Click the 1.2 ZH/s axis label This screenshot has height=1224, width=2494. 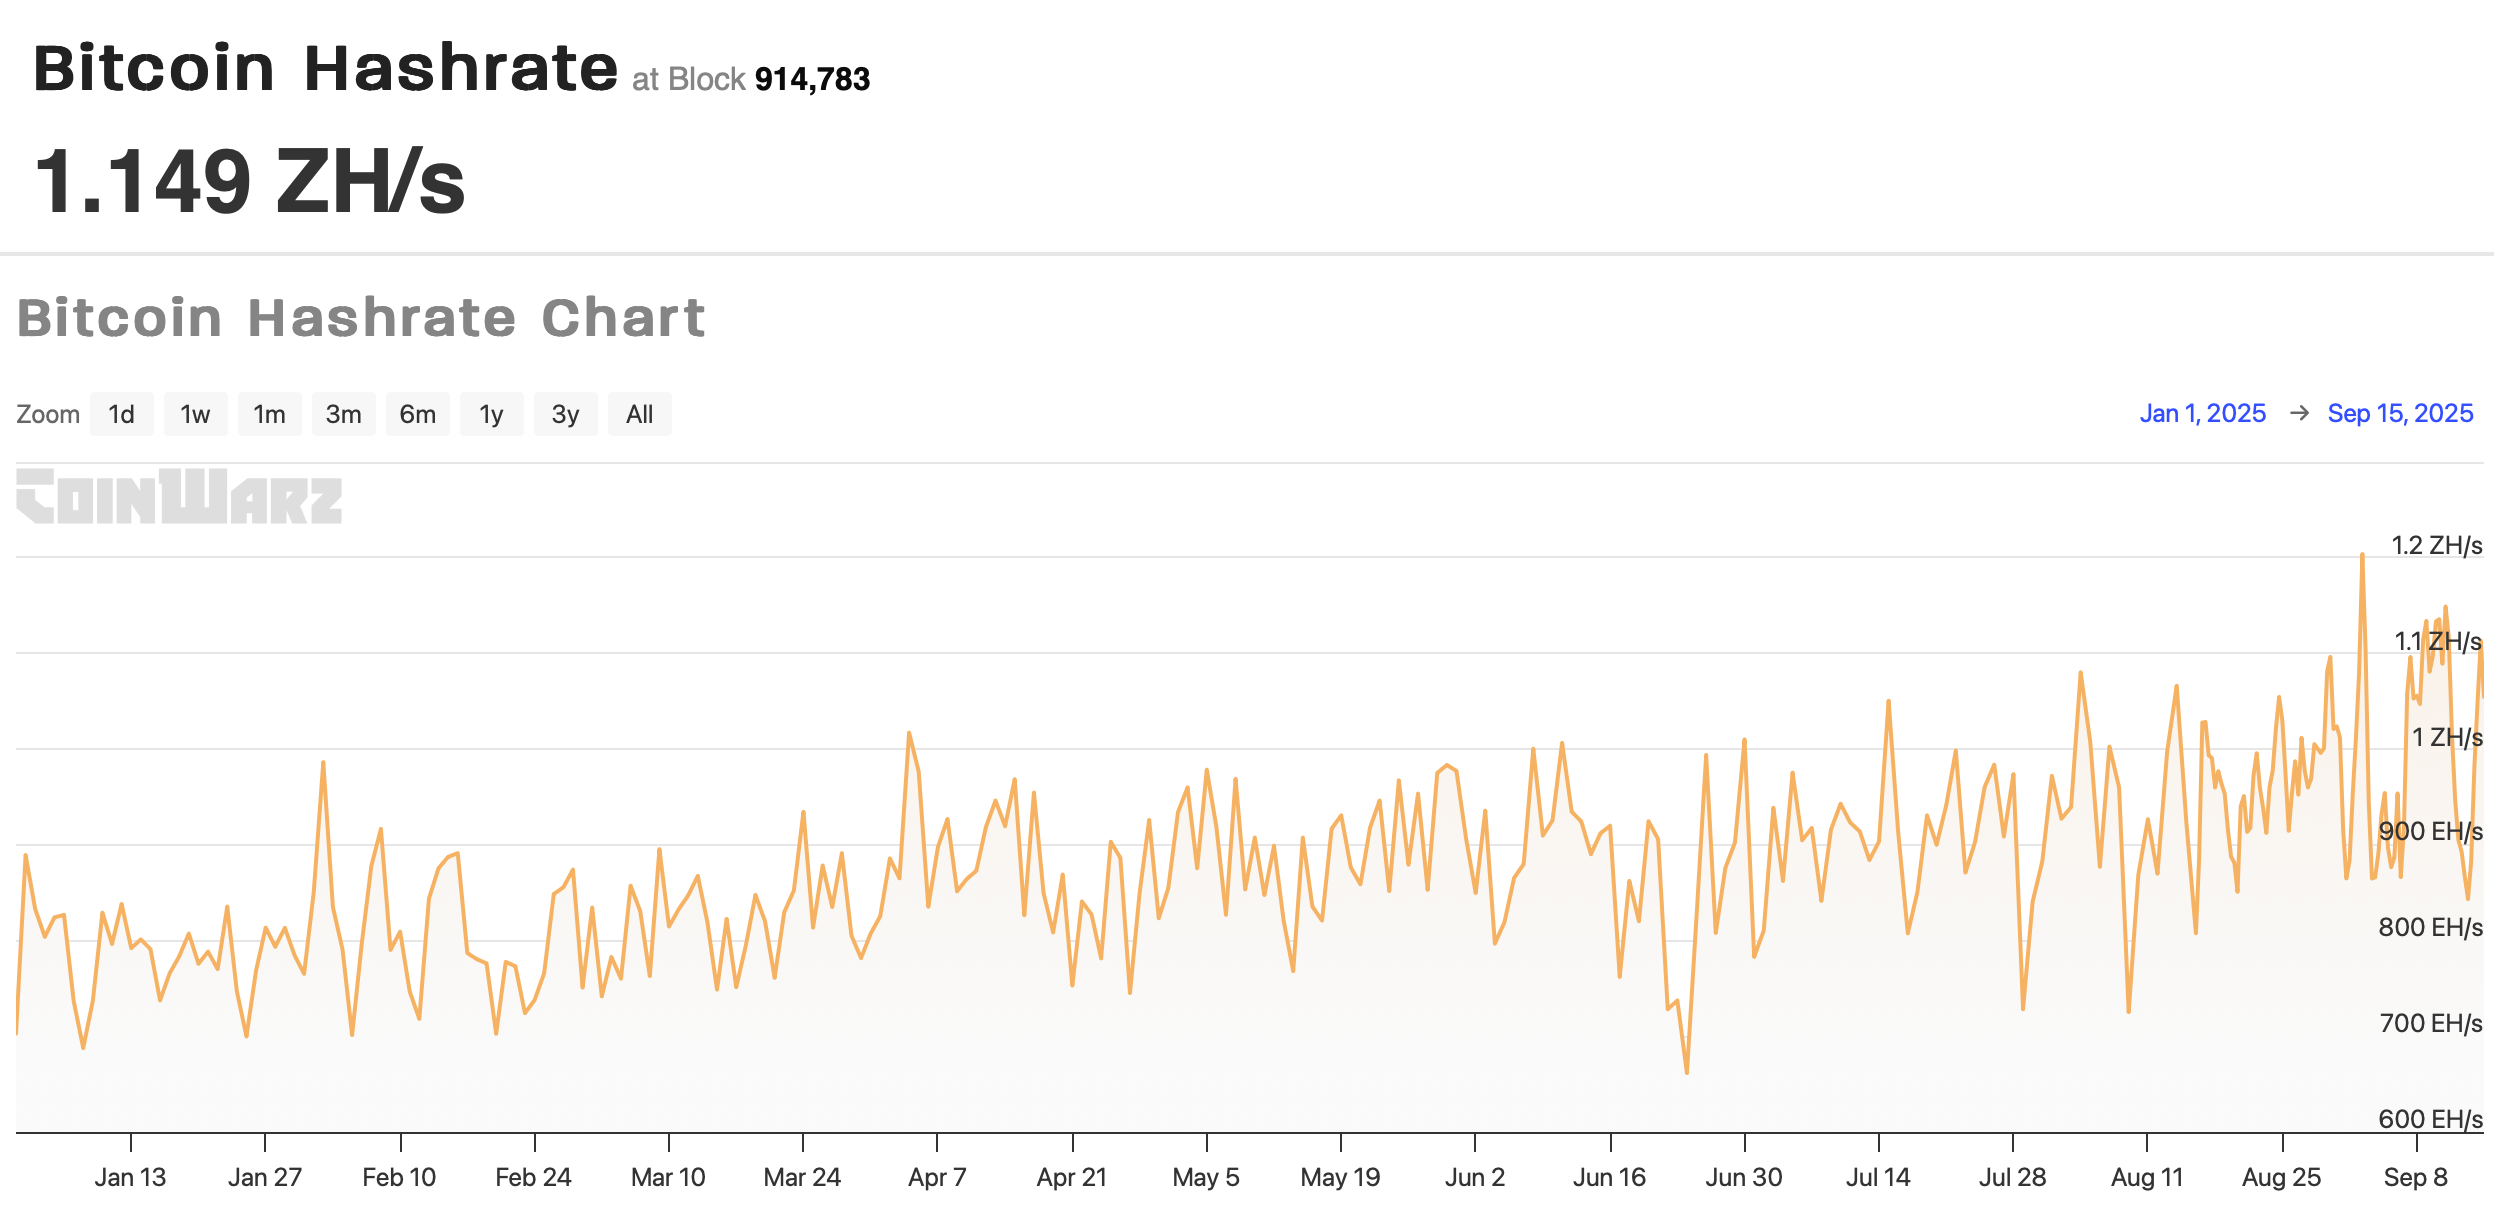(x=2436, y=545)
